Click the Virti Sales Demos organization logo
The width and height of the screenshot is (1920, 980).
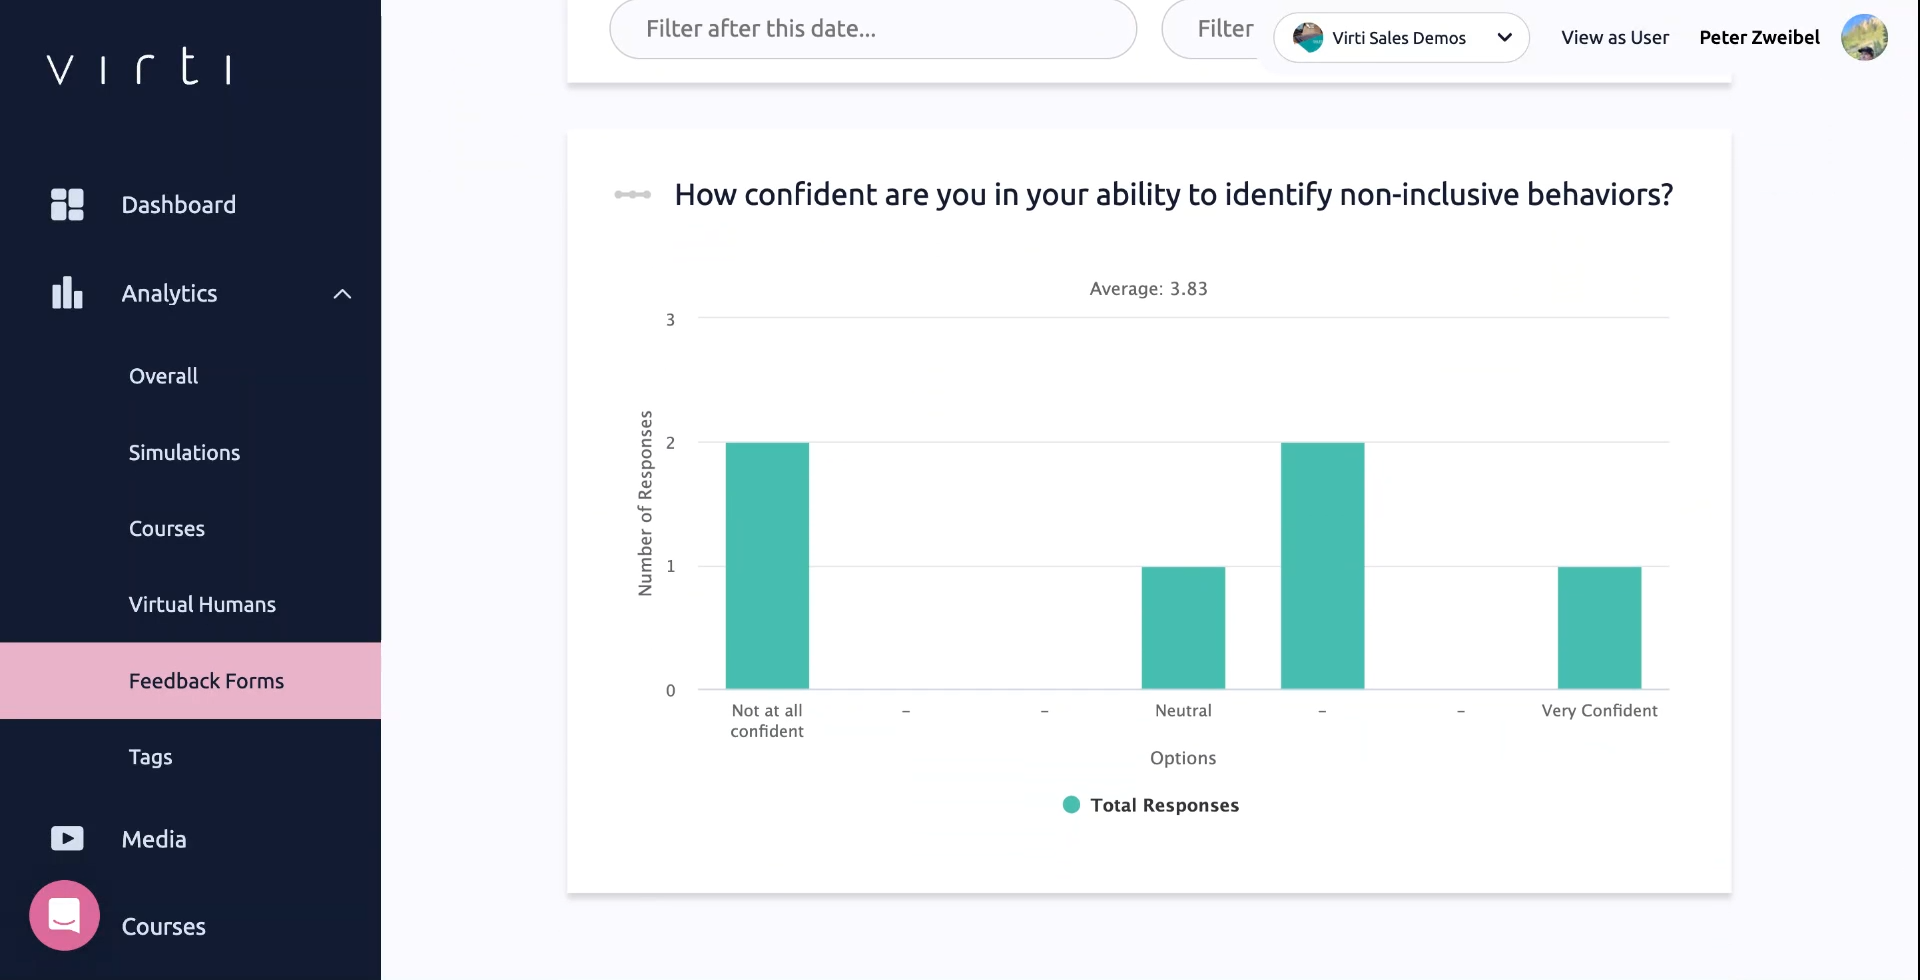(x=1308, y=38)
